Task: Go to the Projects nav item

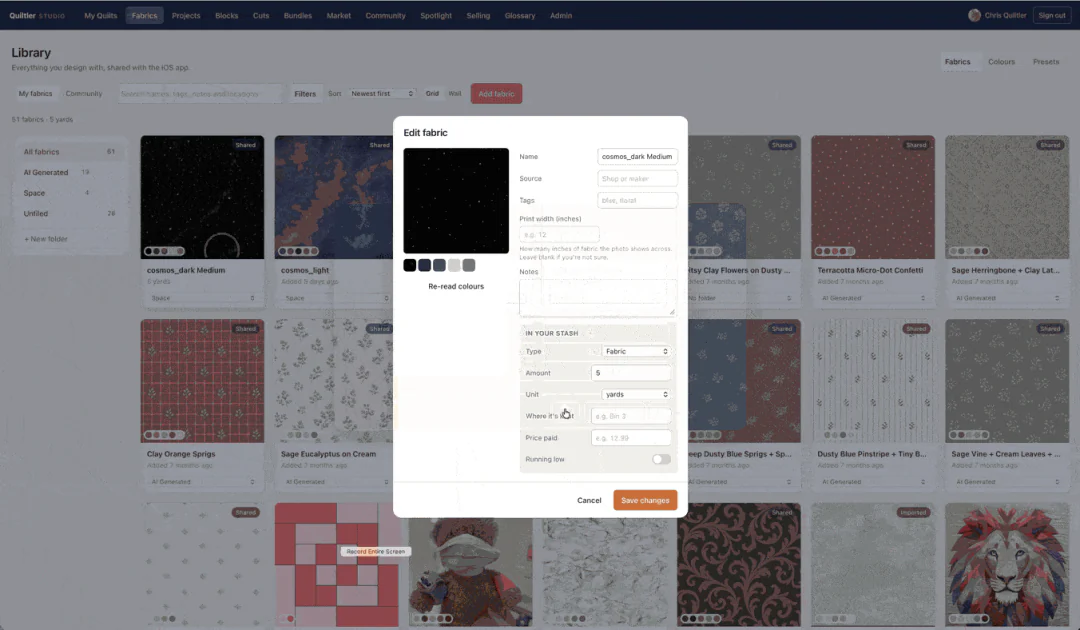Action: 186,15
